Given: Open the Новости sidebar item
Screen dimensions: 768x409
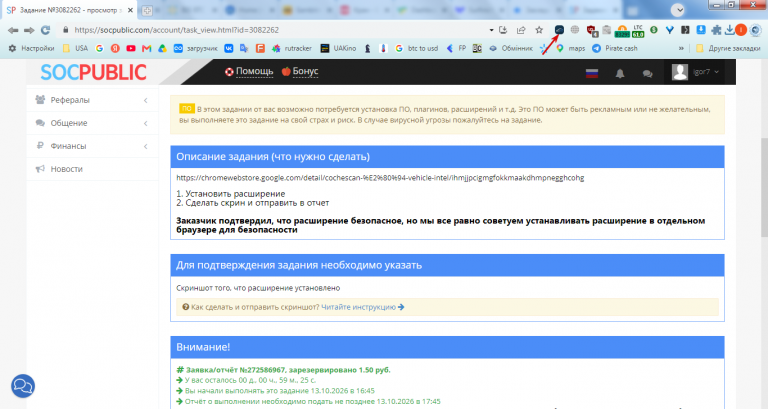Looking at the screenshot, I should tap(92, 169).
